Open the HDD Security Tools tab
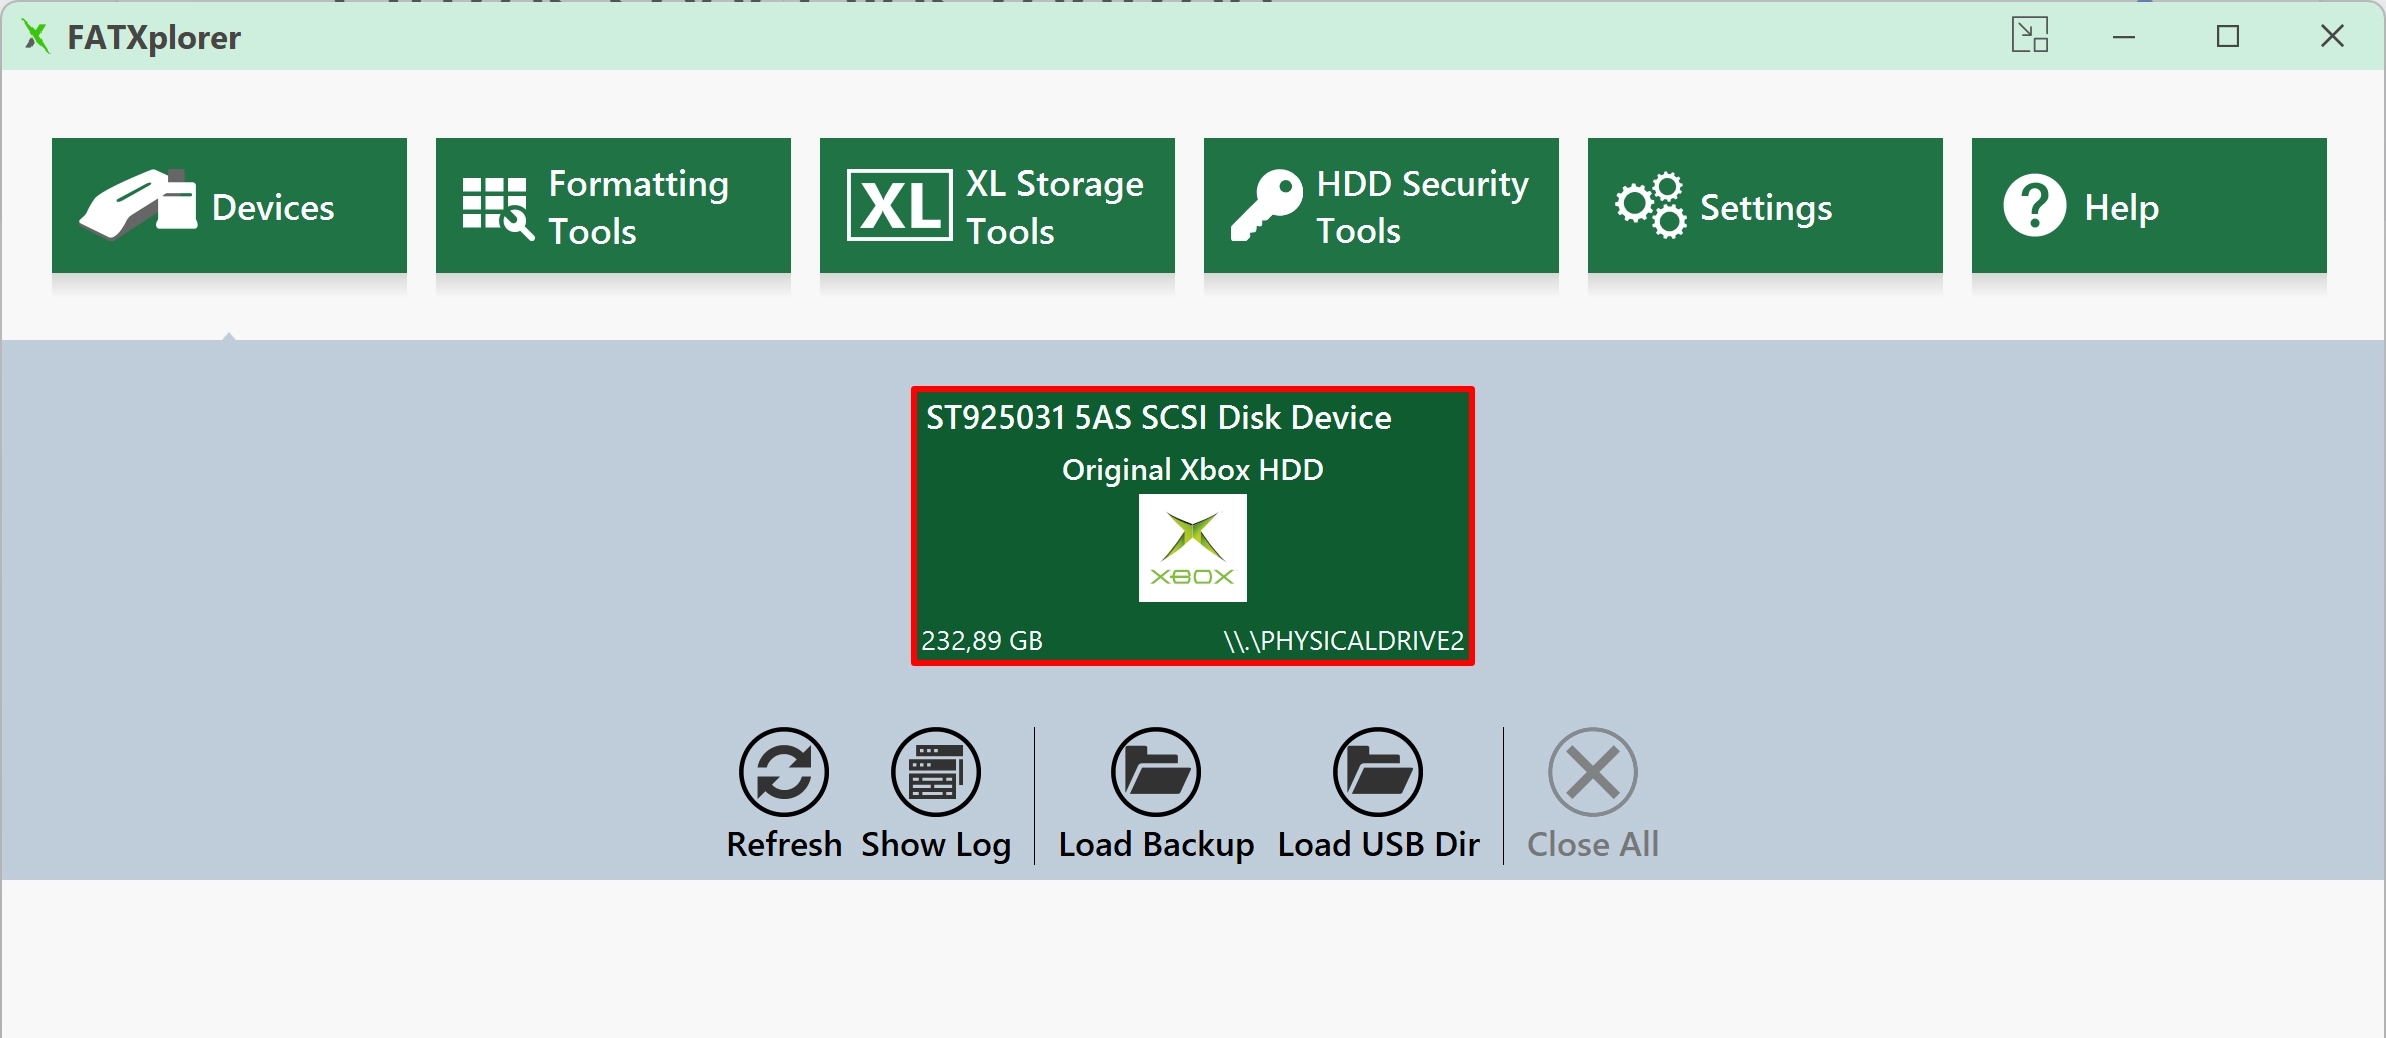This screenshot has width=2386, height=1038. [x=1381, y=206]
